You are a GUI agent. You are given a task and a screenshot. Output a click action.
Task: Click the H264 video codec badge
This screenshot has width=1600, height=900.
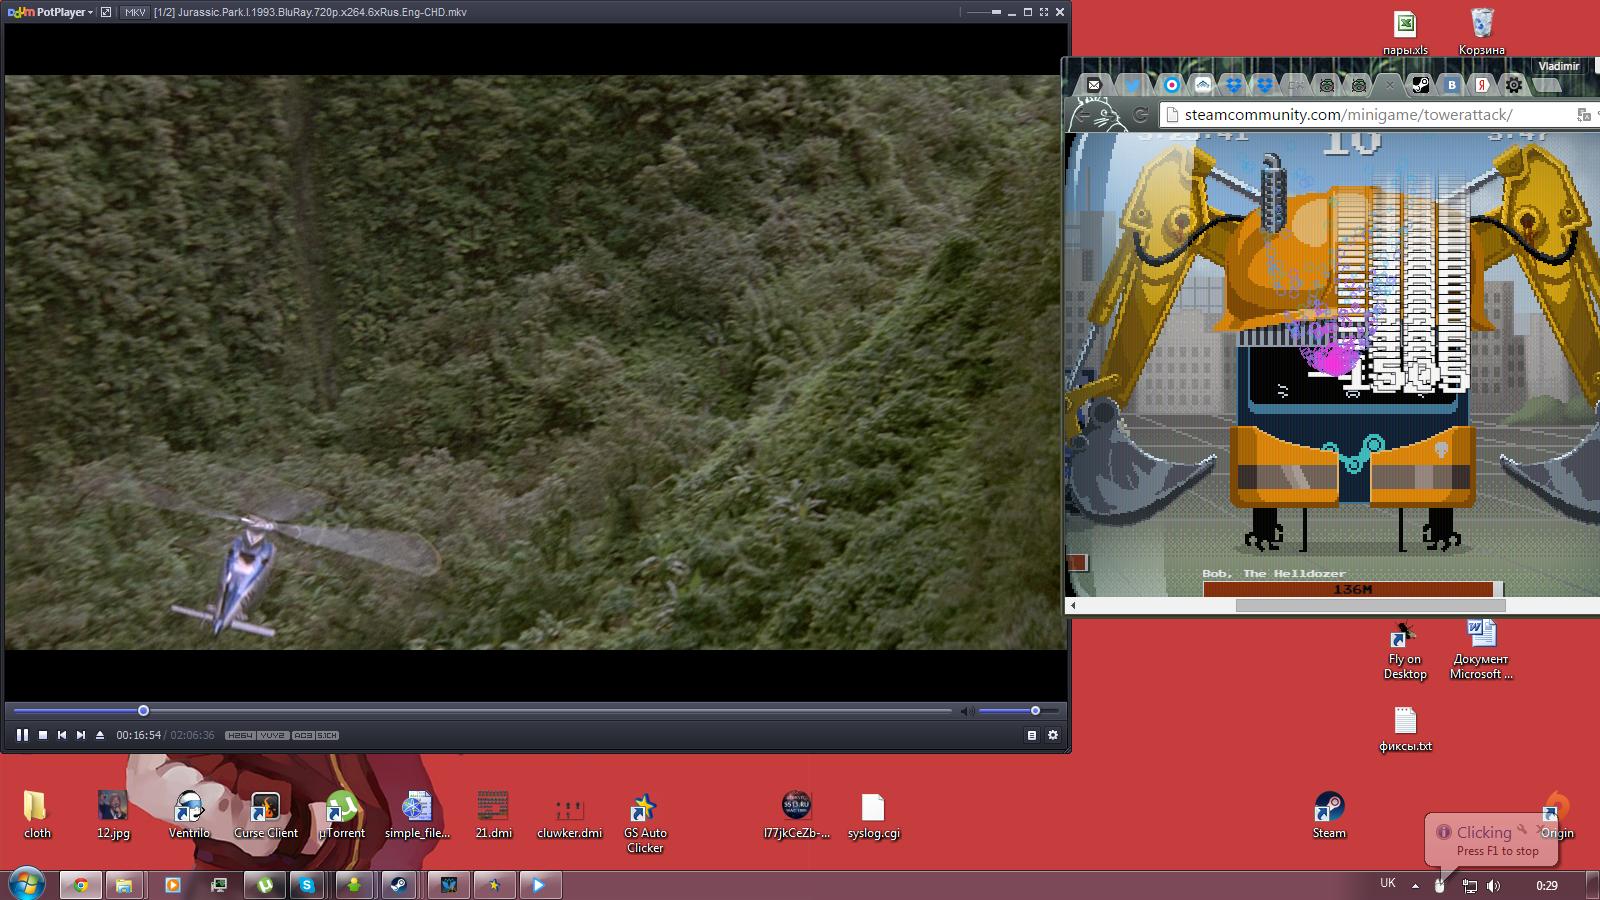pos(239,735)
